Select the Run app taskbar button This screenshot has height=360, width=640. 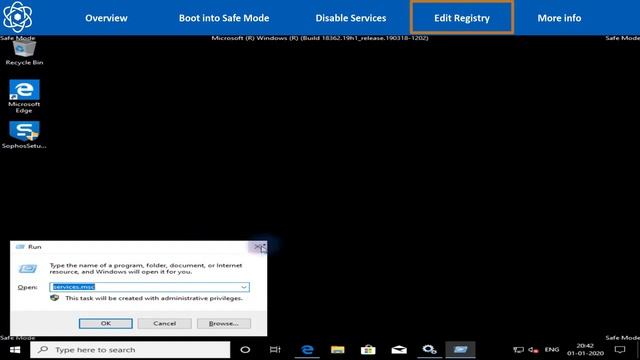point(460,350)
